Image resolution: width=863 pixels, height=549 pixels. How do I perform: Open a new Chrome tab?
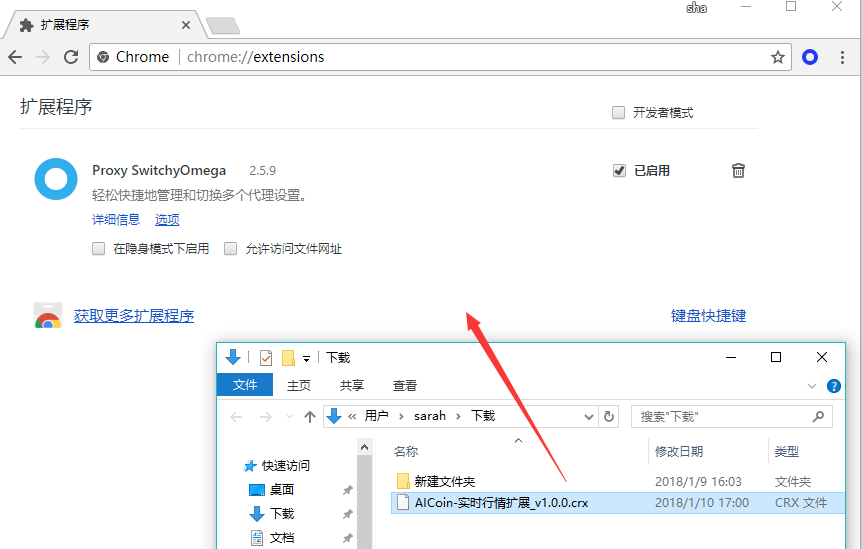pos(222,25)
